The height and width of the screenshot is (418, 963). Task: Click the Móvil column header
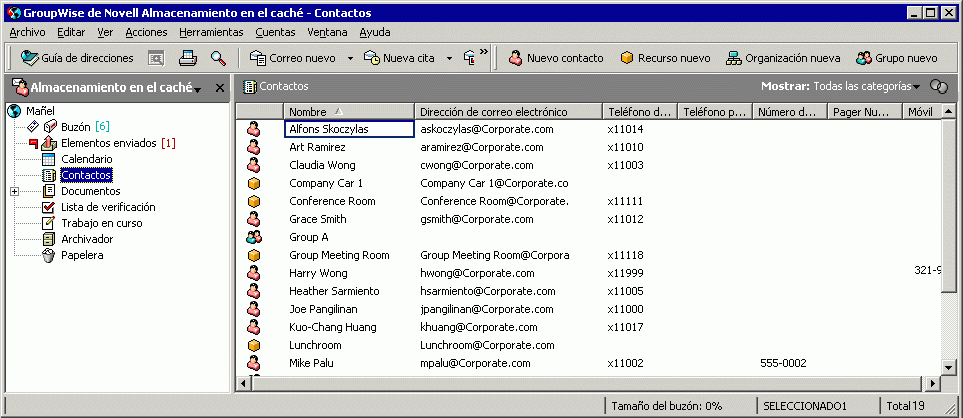tap(921, 111)
